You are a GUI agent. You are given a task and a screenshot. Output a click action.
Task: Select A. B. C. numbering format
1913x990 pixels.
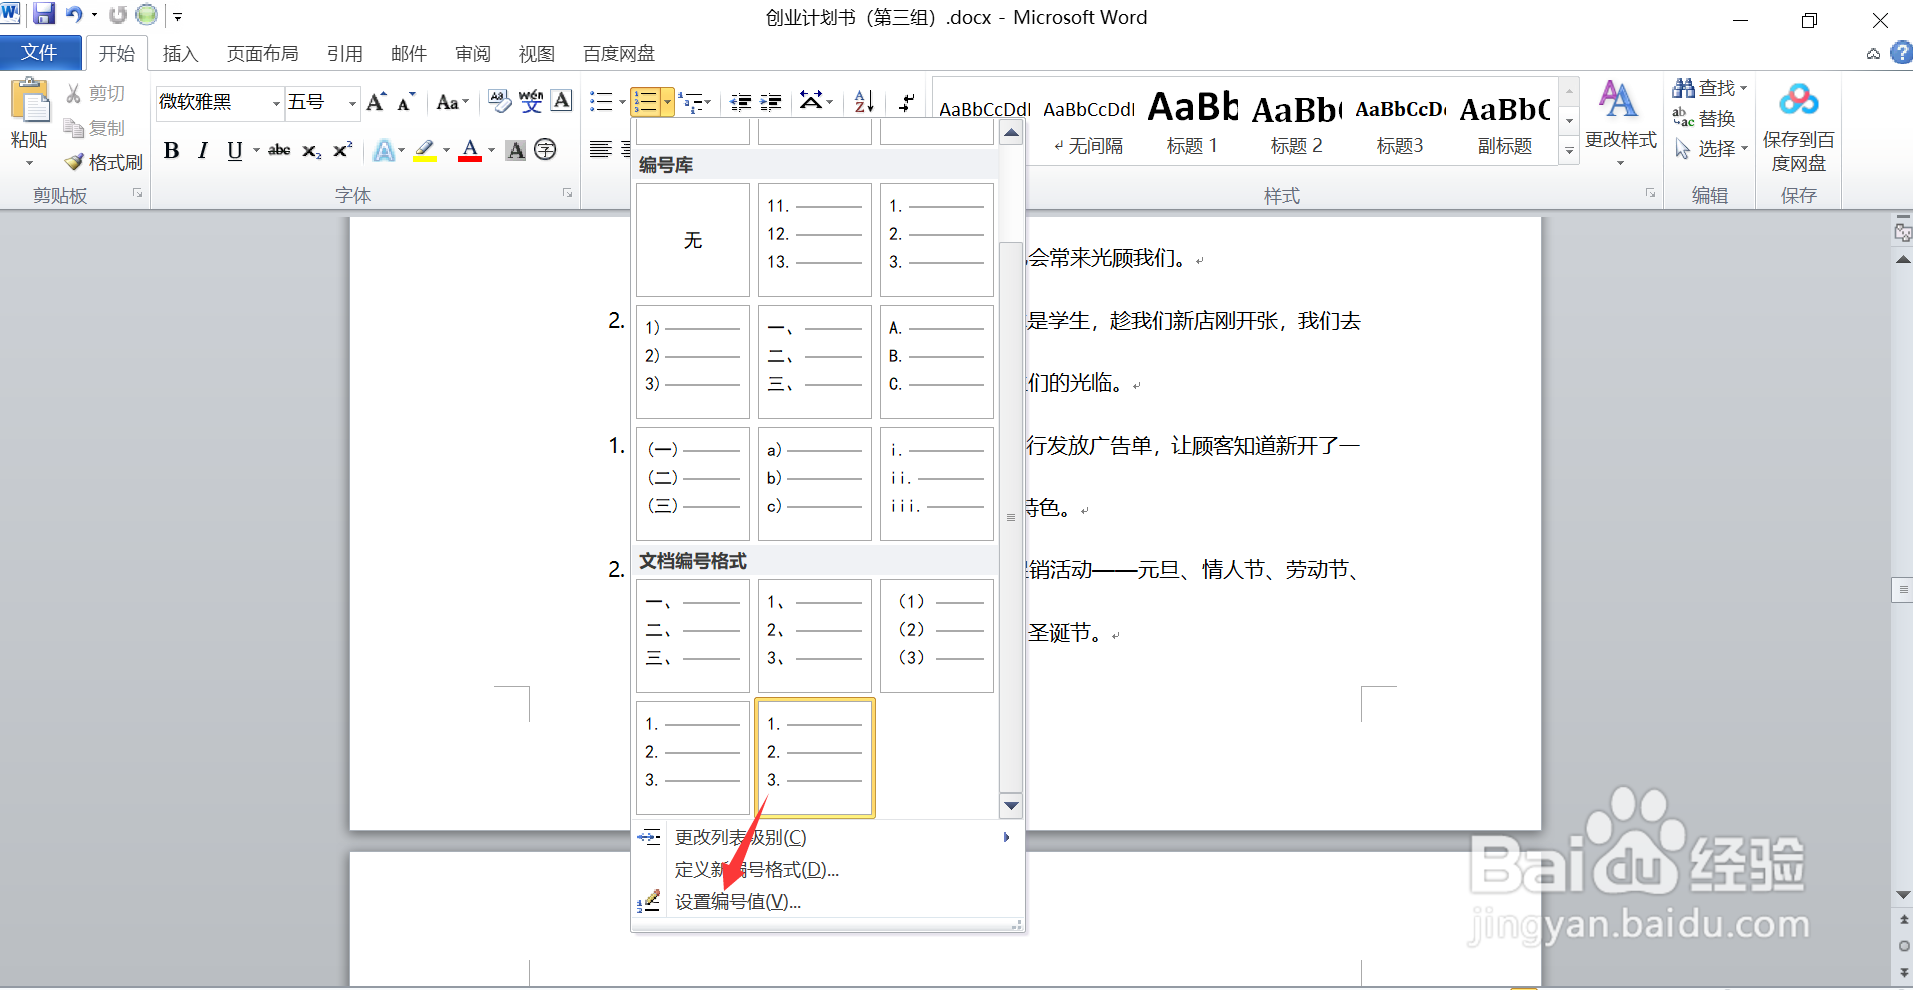937,362
